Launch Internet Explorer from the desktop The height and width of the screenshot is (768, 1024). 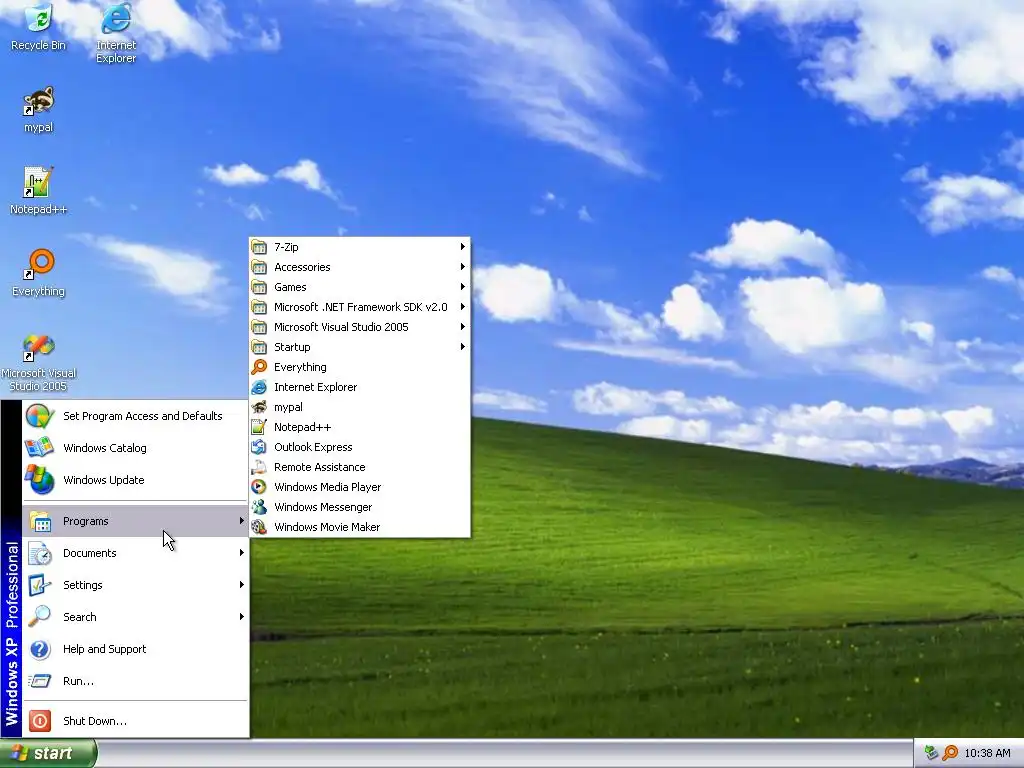pyautogui.click(x=116, y=31)
